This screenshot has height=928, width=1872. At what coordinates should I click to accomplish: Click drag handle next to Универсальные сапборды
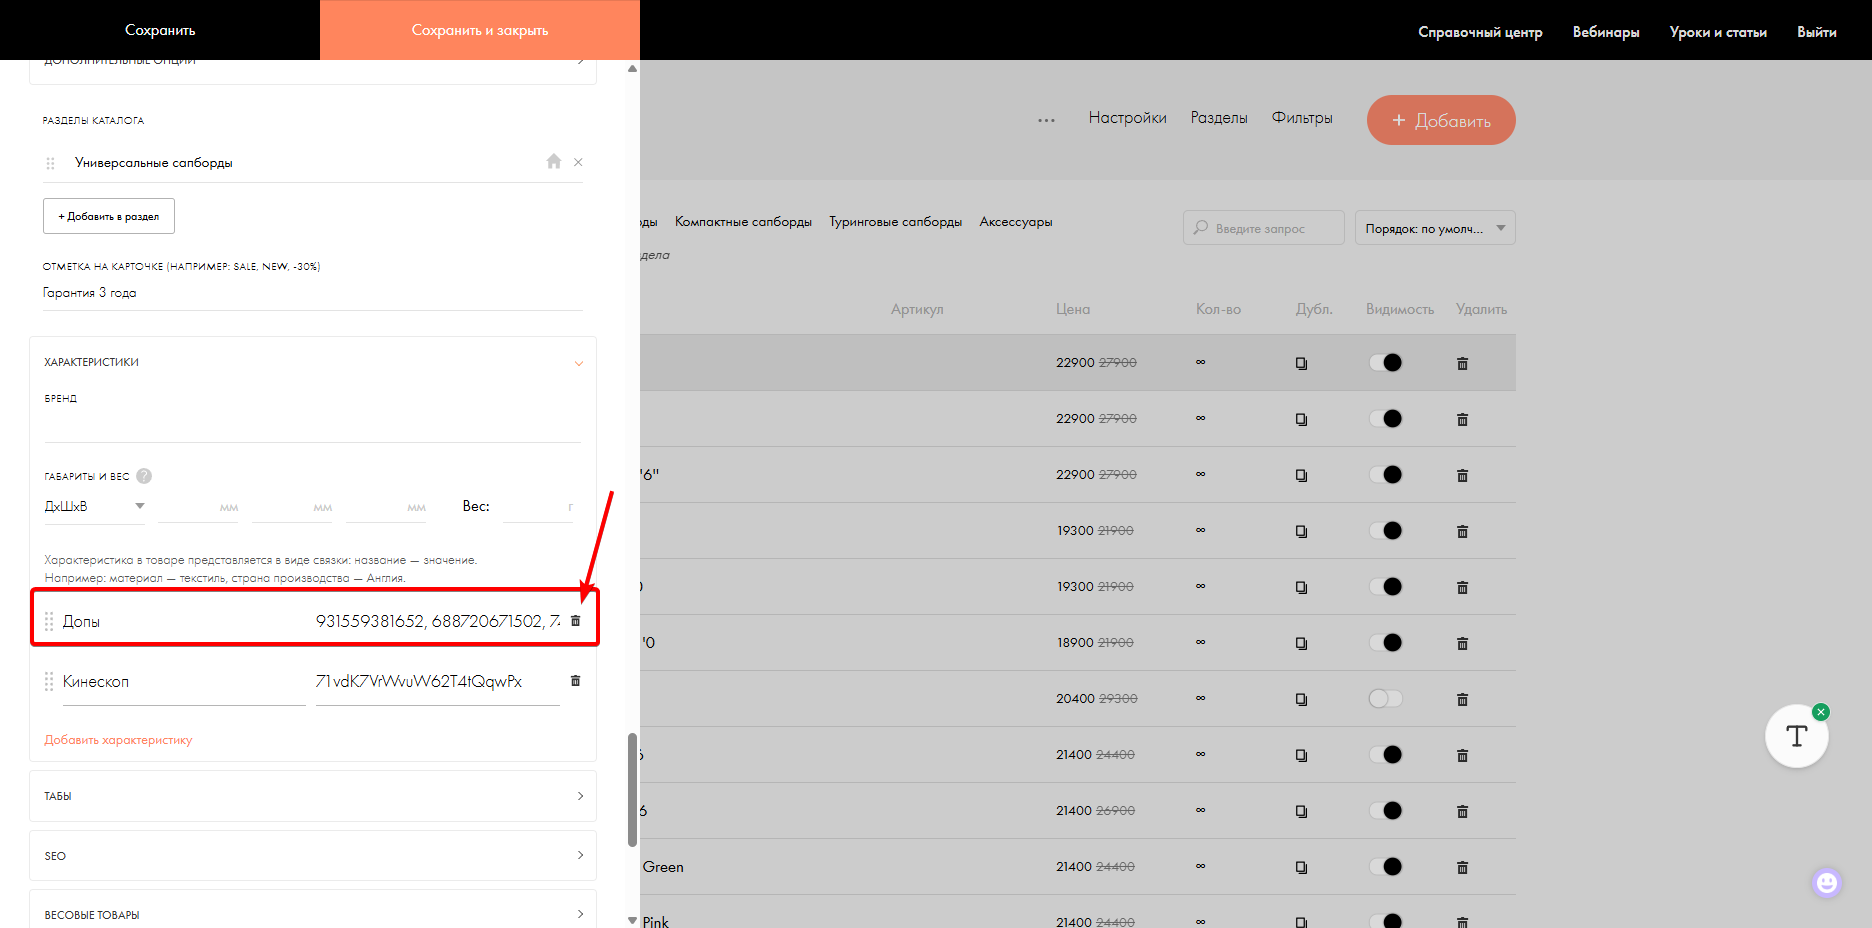tap(50, 163)
